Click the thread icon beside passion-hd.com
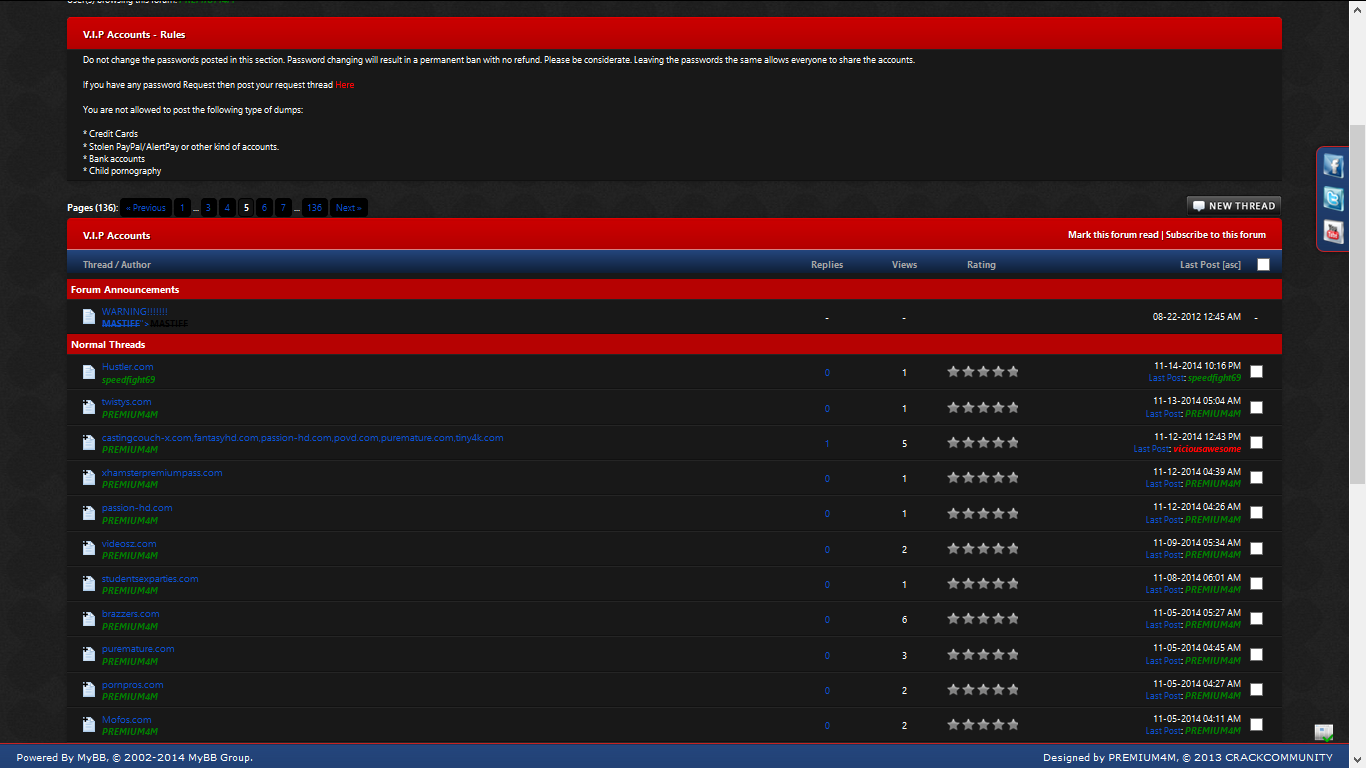This screenshot has width=1366, height=768. [89, 513]
